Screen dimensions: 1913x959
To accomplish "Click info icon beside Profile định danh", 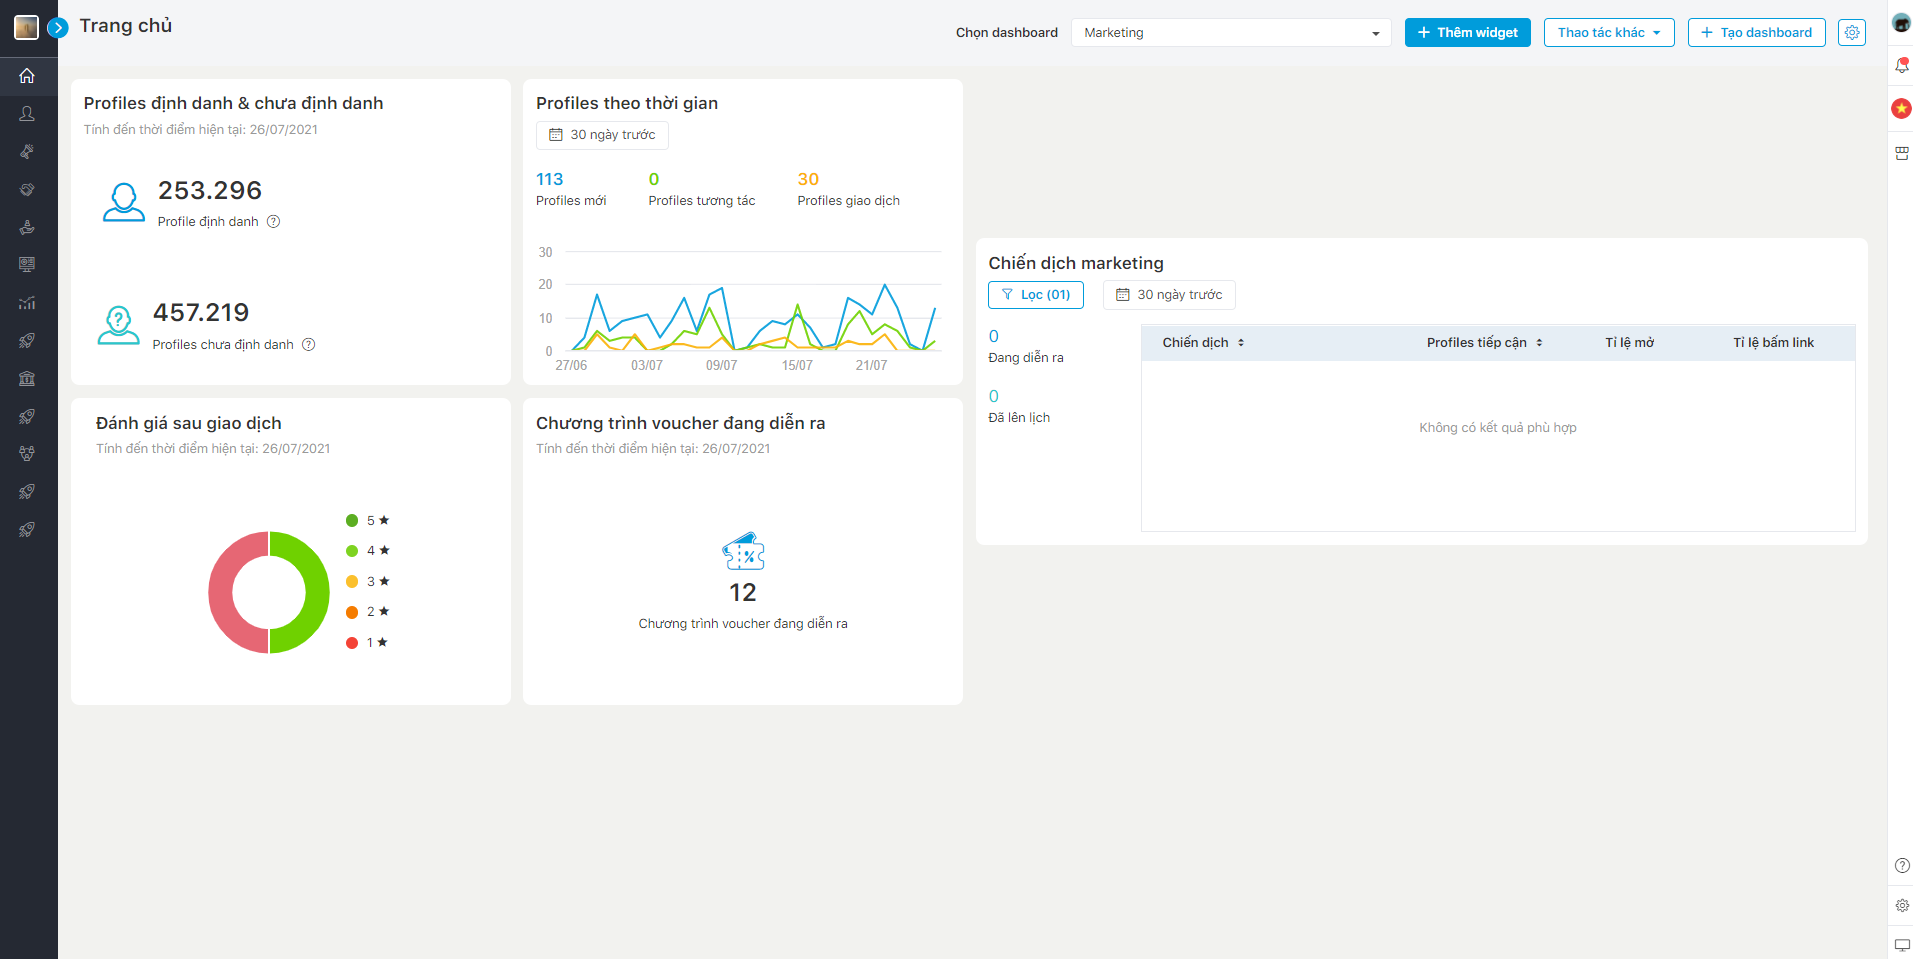I will pos(273,222).
